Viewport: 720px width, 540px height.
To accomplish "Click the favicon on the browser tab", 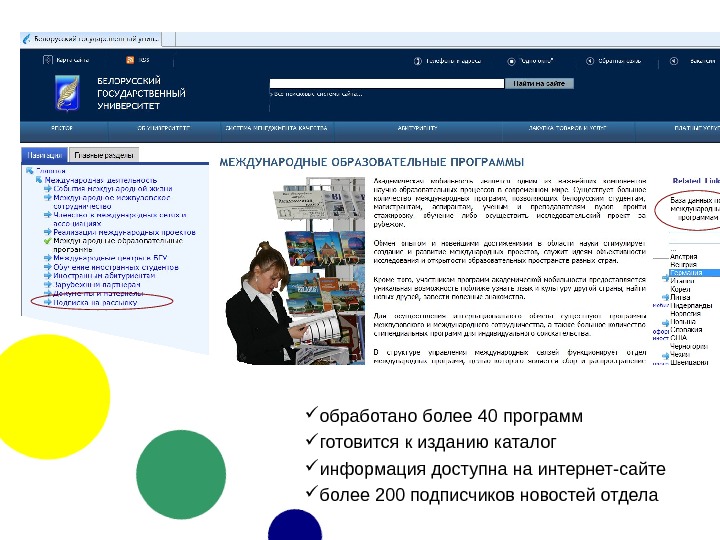I will coord(27,39).
